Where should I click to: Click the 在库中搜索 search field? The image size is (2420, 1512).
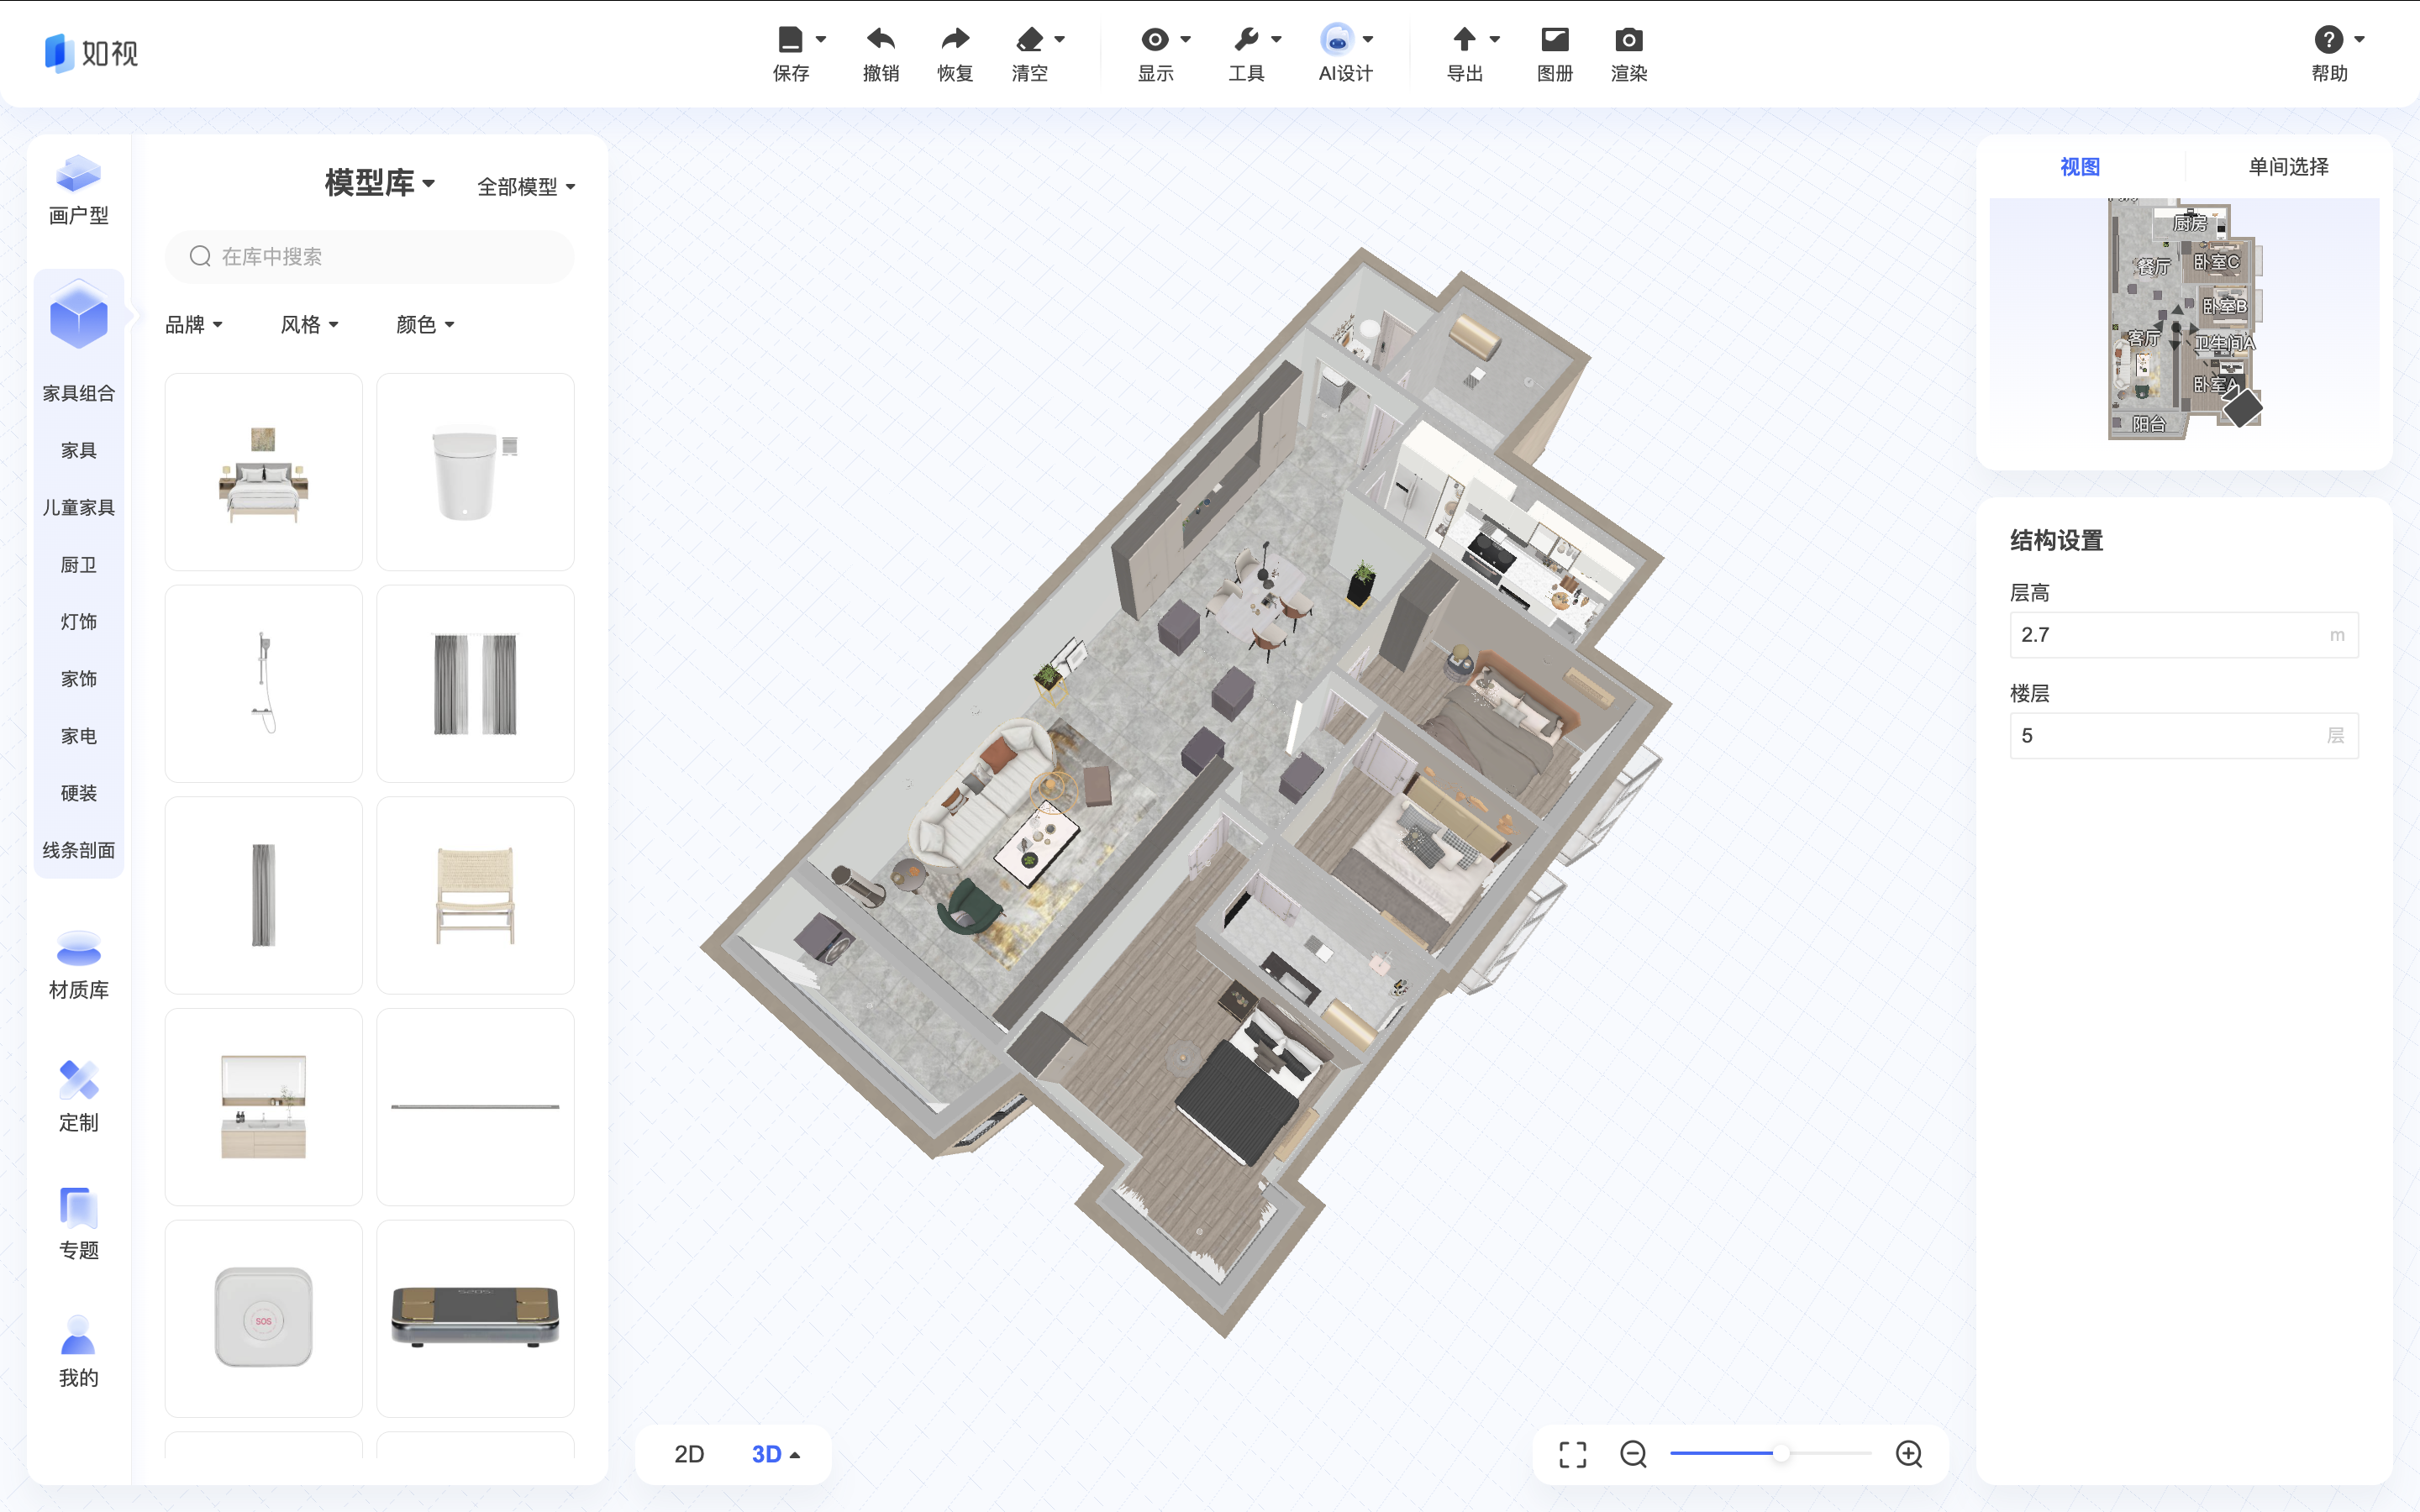coord(369,257)
